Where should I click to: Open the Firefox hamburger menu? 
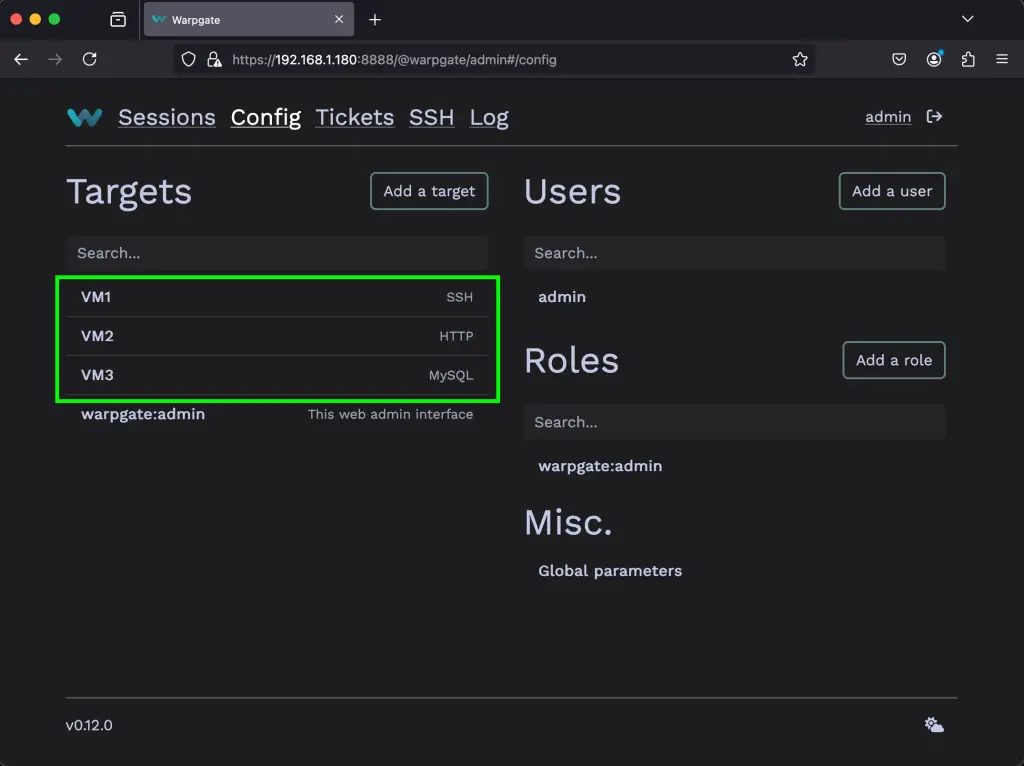point(1003,59)
